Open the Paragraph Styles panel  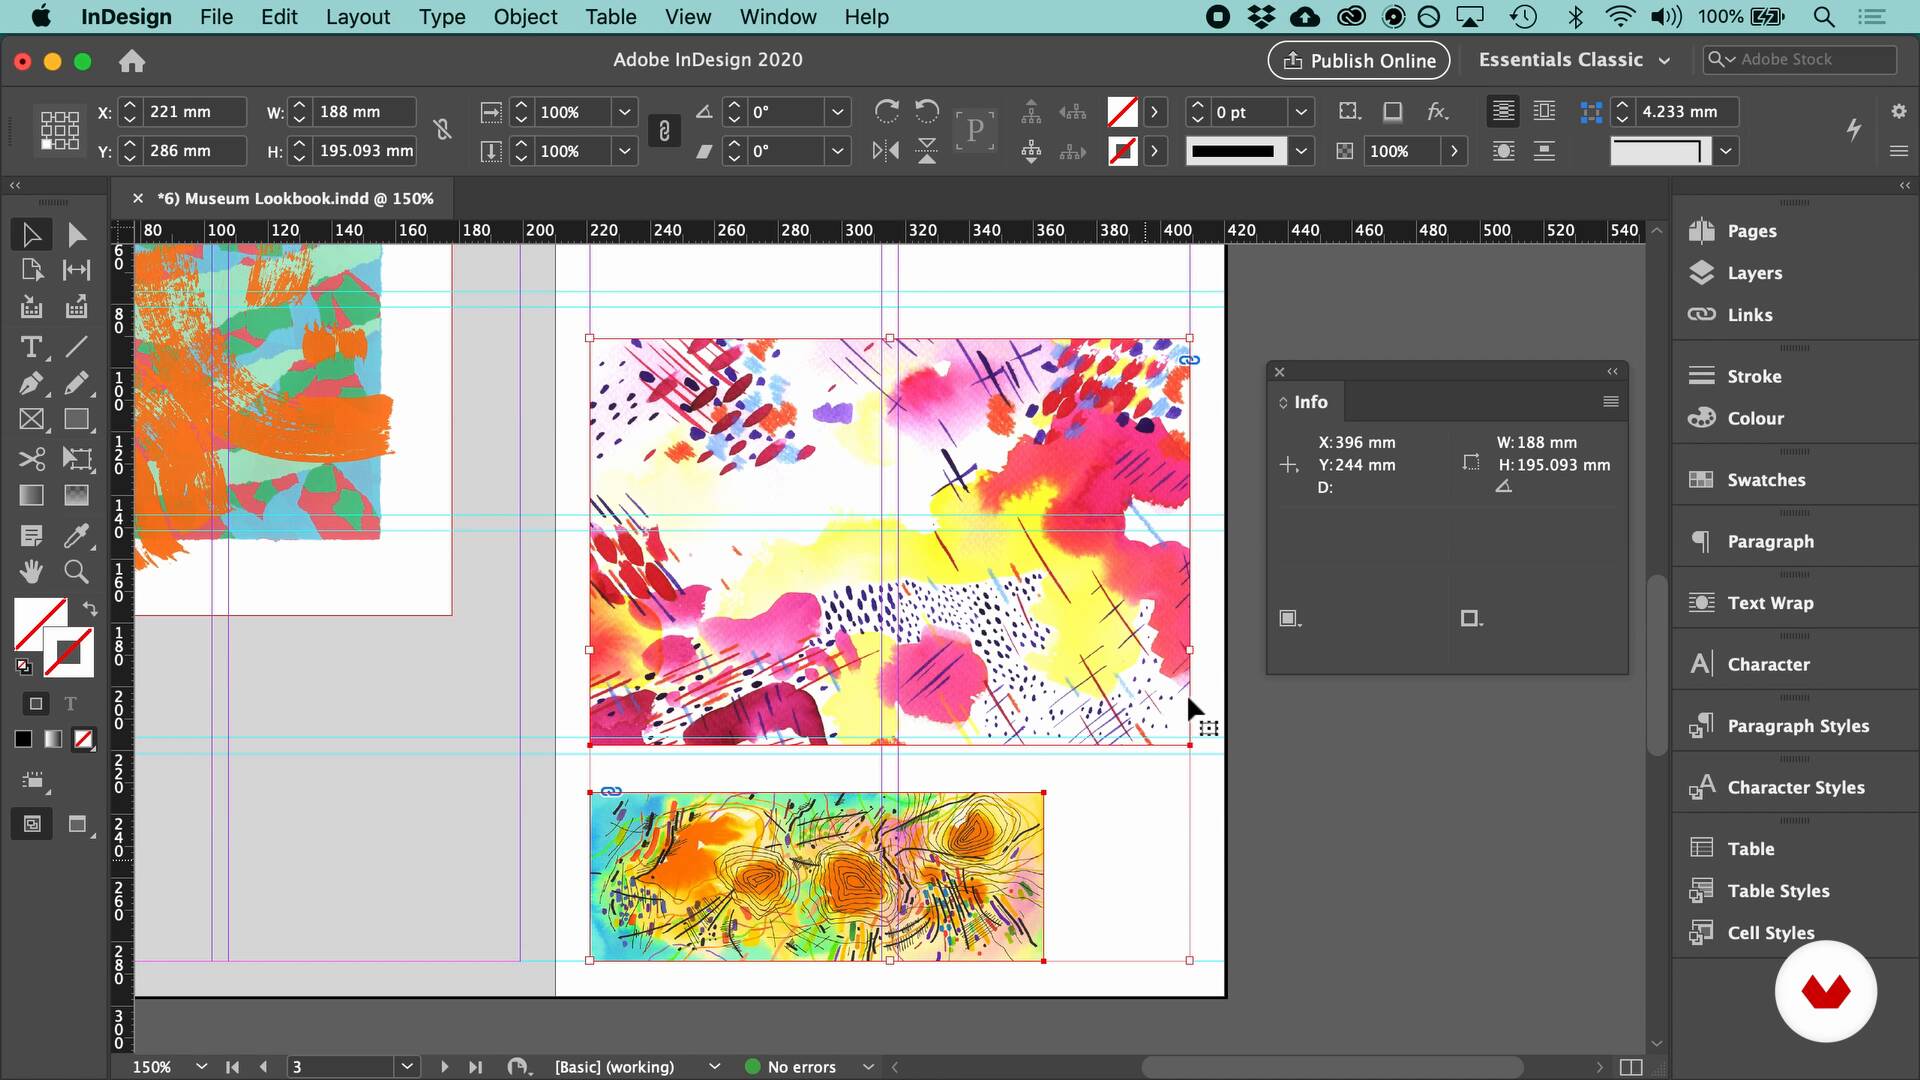tap(1797, 726)
